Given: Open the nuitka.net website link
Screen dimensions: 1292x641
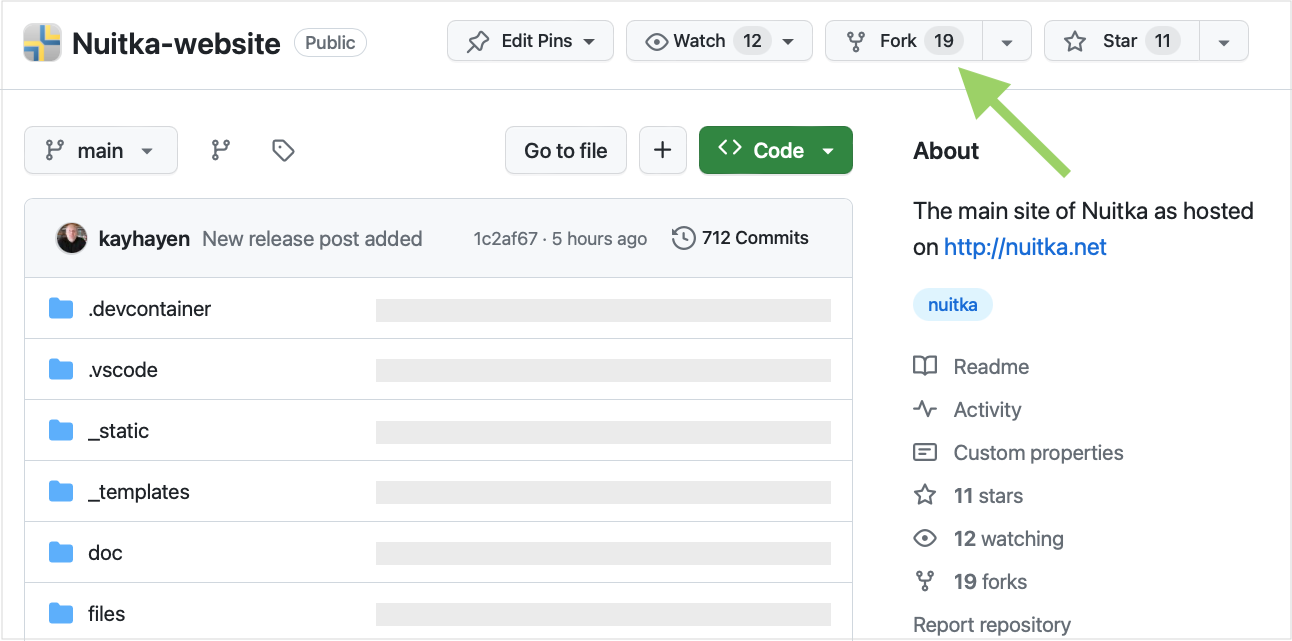Looking at the screenshot, I should click(x=1025, y=247).
